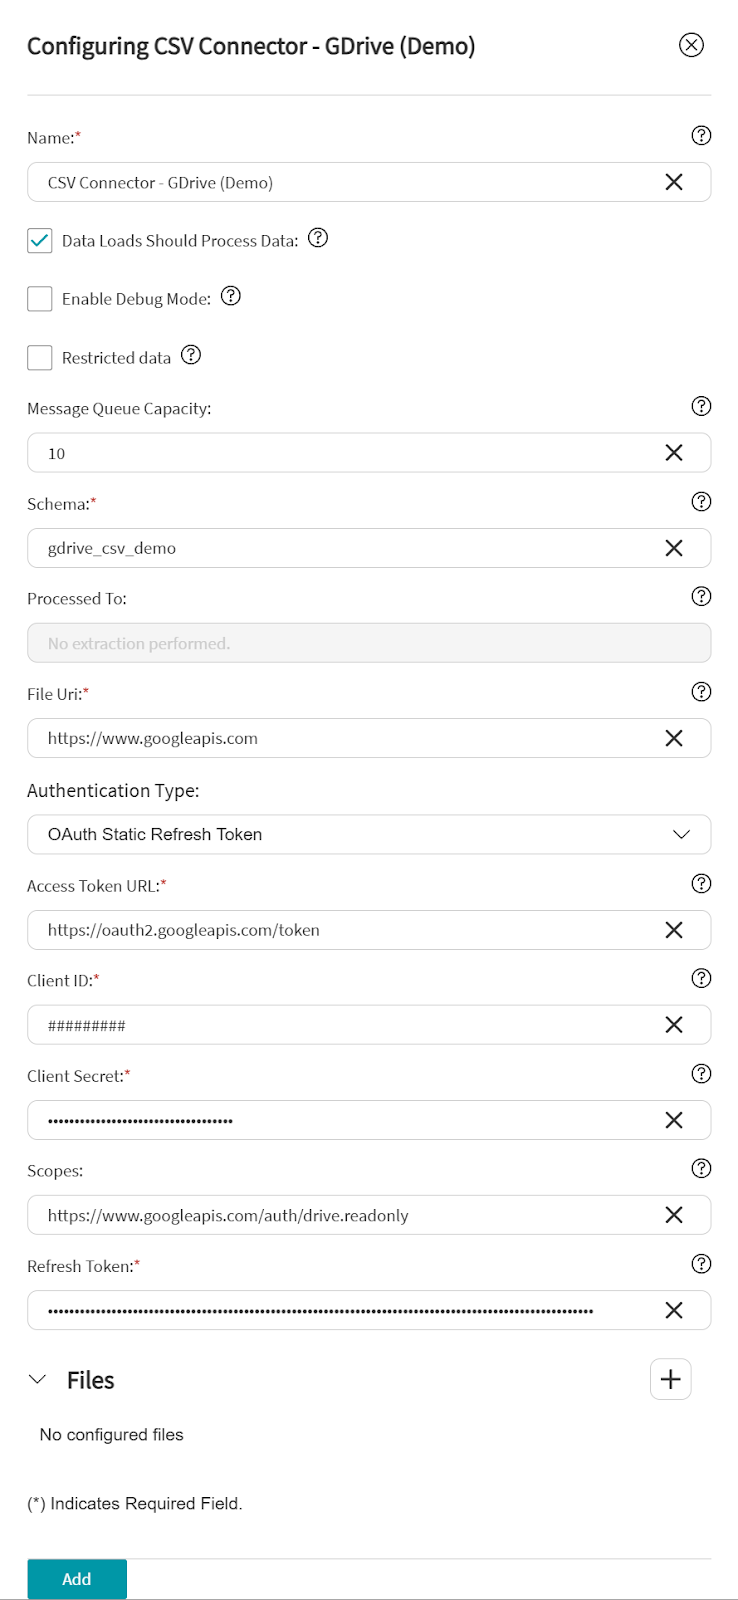Show help for Enable Debug Mode
Viewport: 738px width, 1600px height.
point(231,296)
